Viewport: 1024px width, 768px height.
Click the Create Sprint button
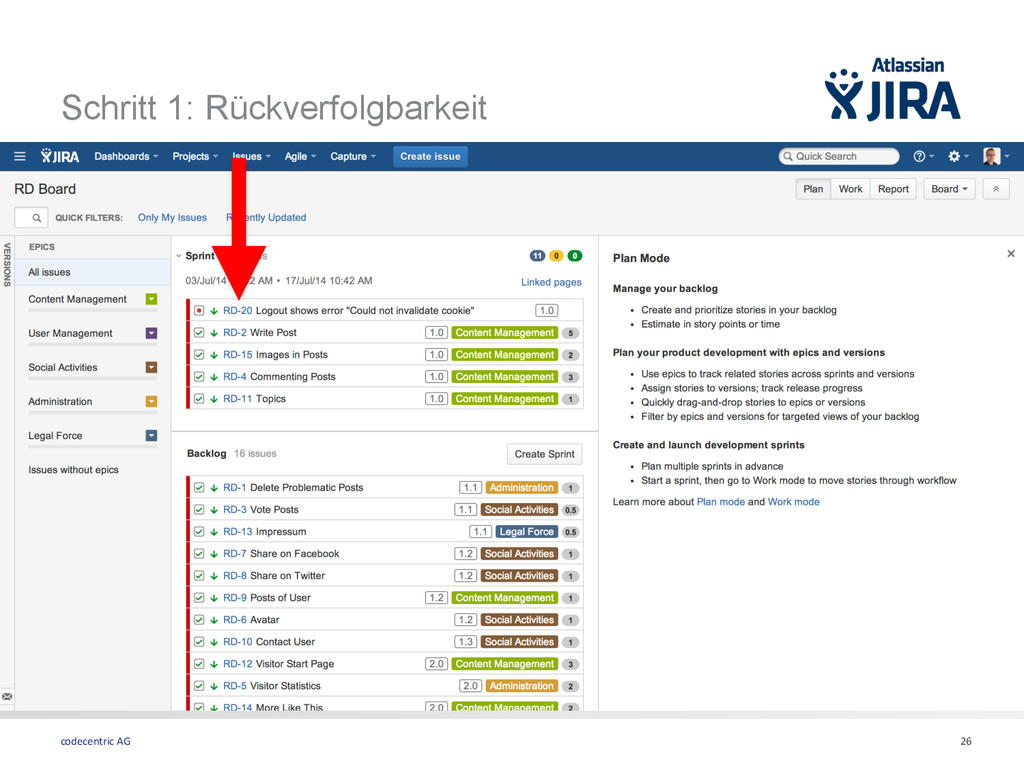544,454
